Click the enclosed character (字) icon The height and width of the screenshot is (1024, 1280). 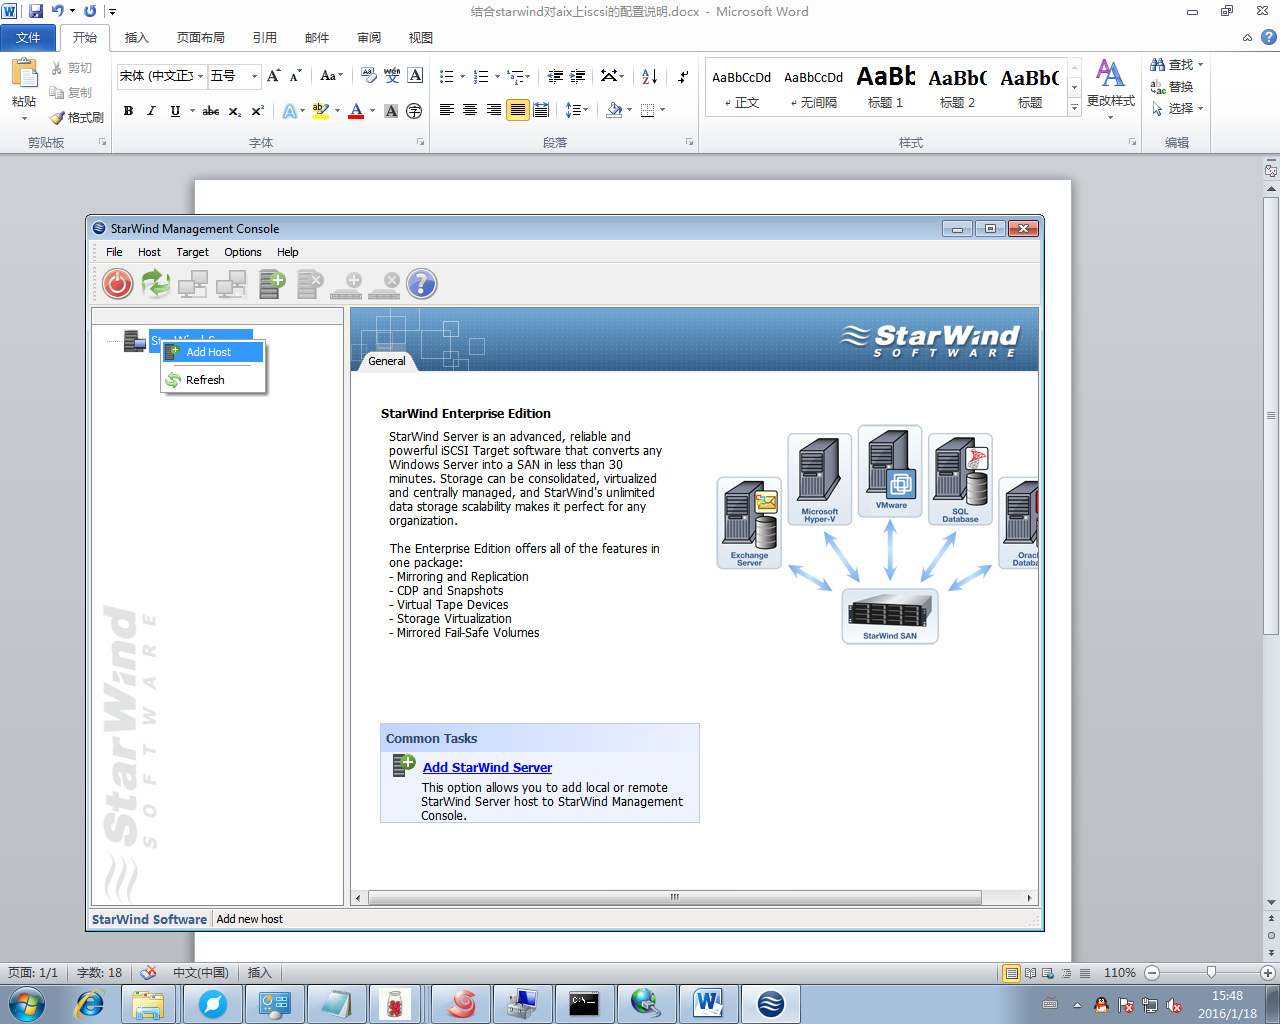414,111
